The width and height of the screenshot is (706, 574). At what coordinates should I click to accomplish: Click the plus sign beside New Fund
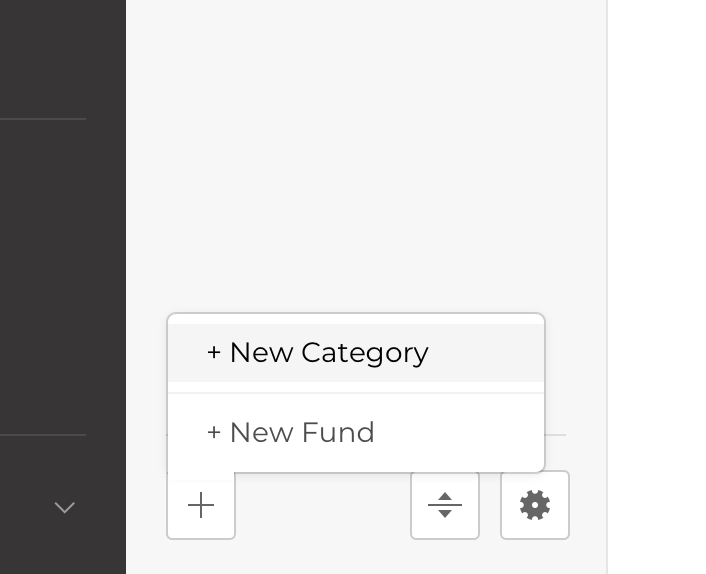coord(214,433)
